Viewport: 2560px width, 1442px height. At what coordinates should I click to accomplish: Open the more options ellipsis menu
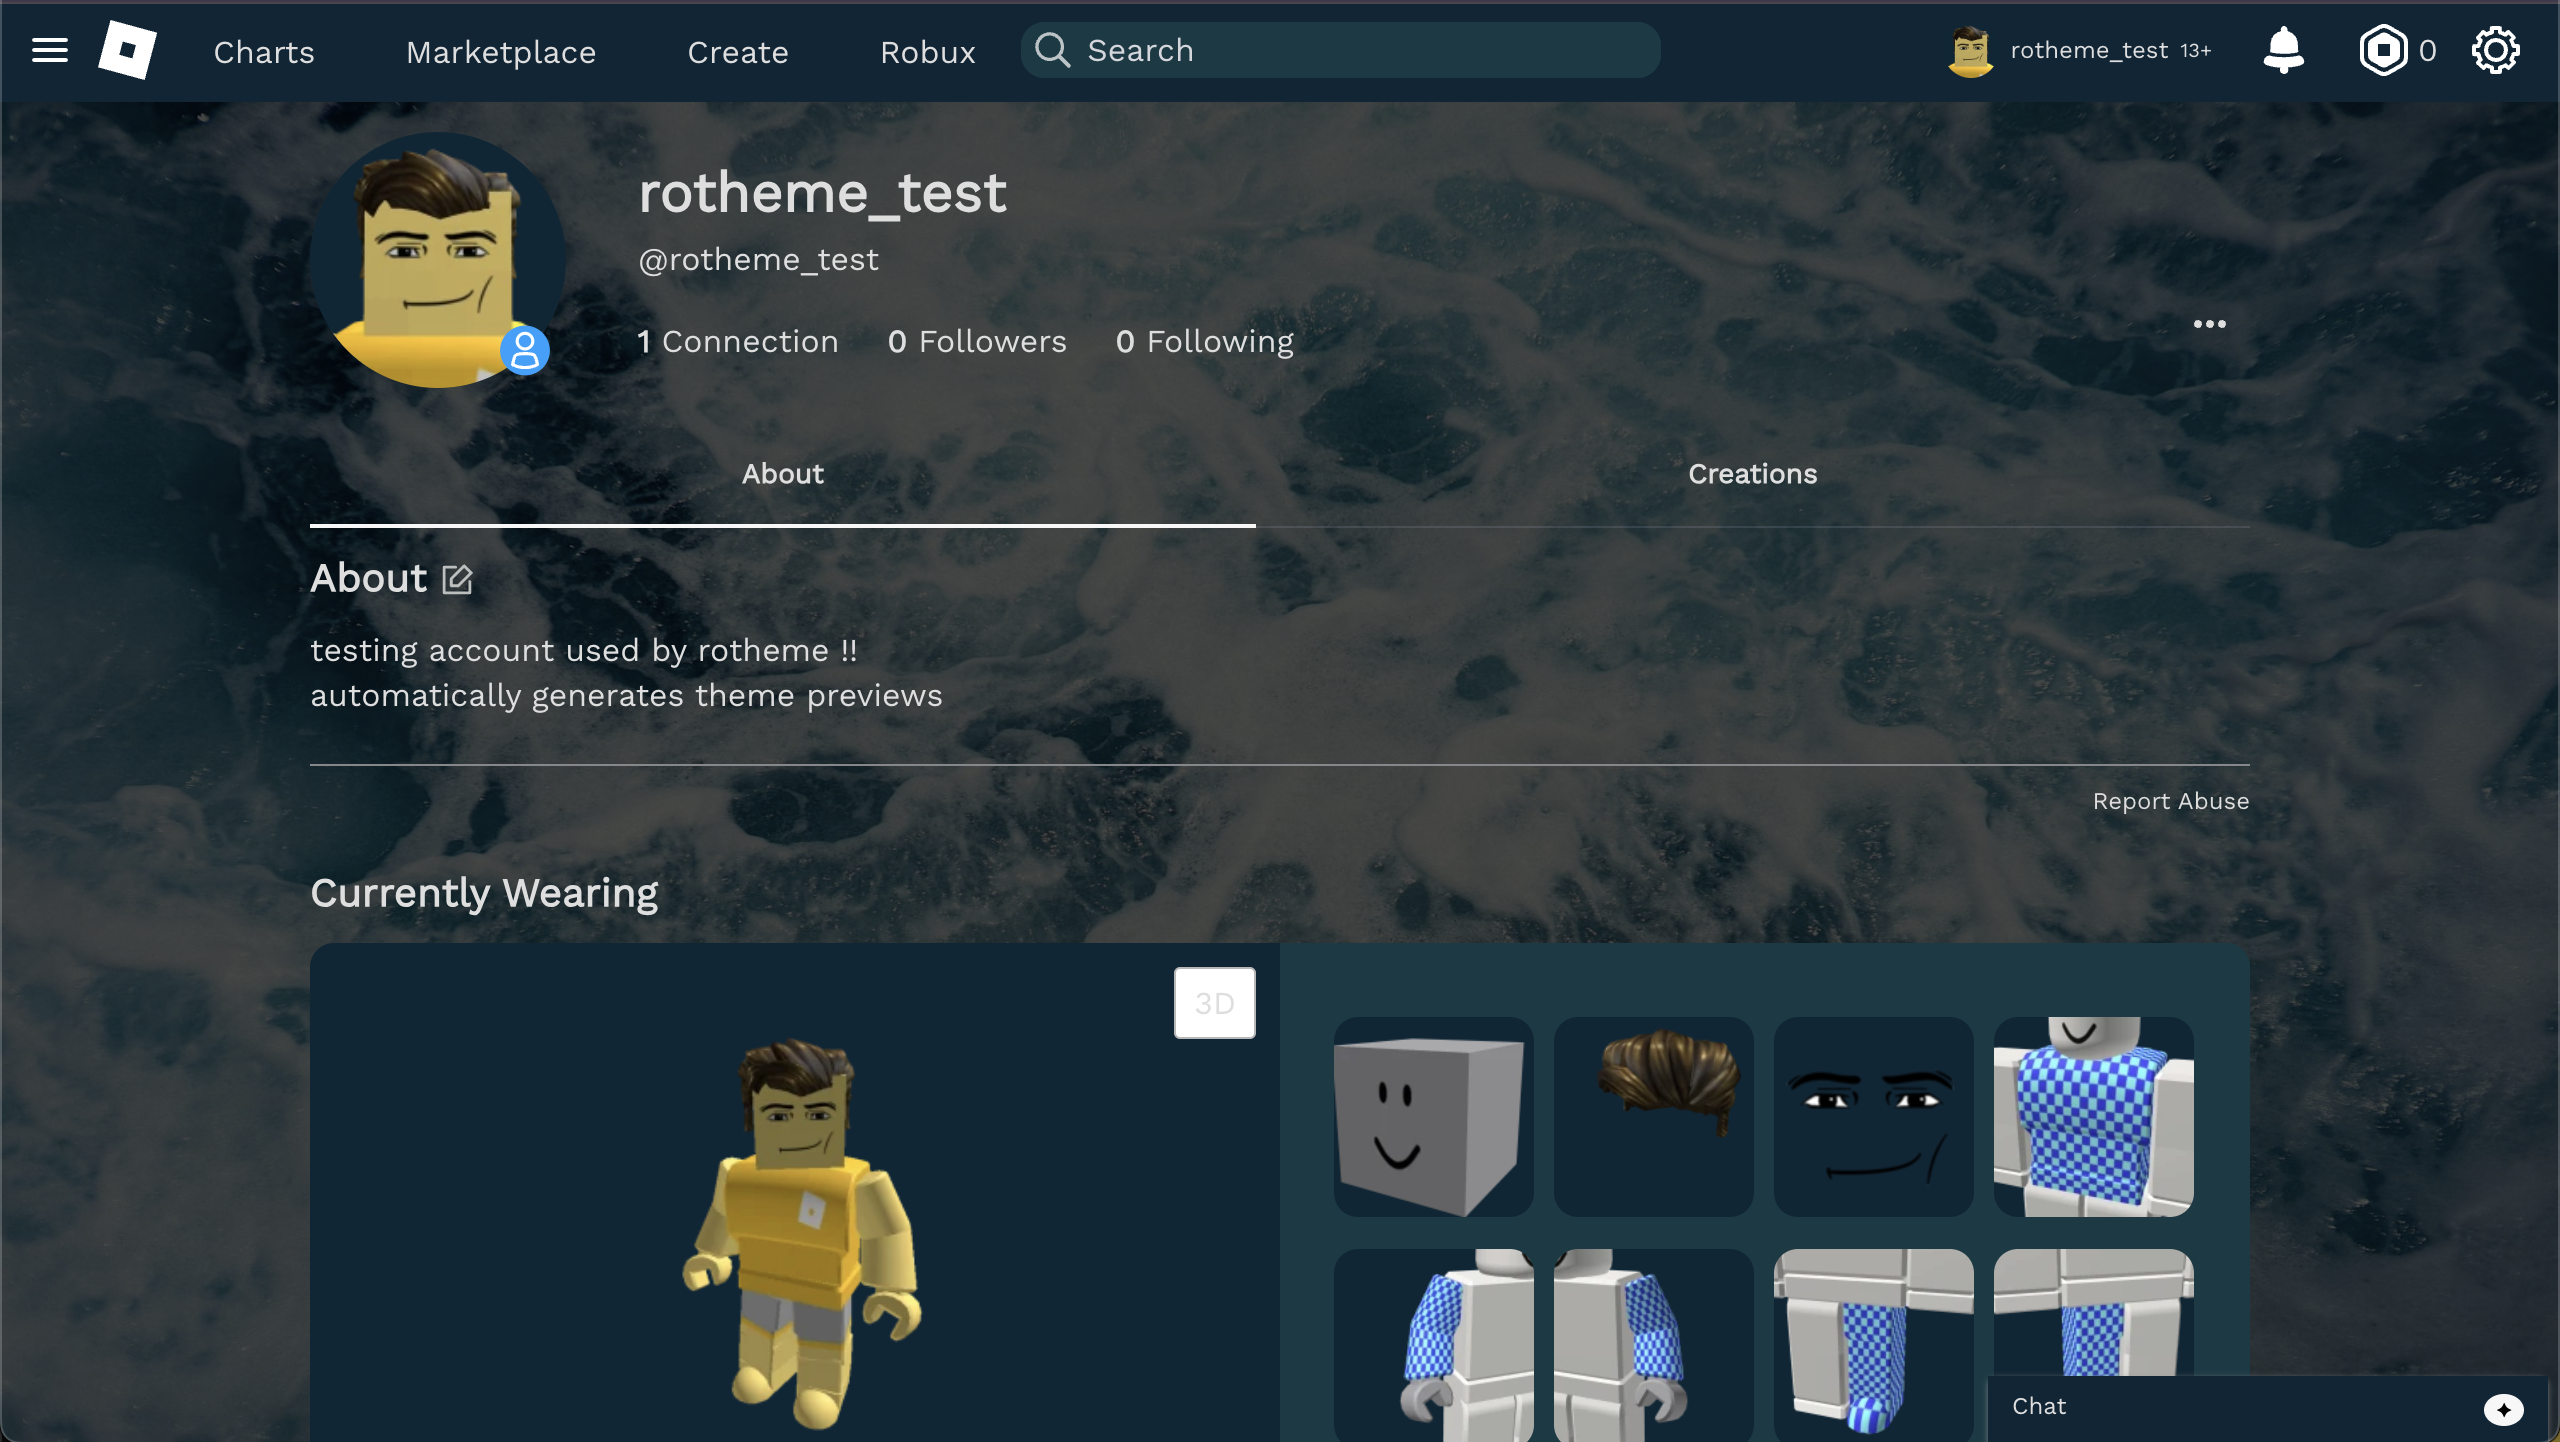(x=2210, y=323)
